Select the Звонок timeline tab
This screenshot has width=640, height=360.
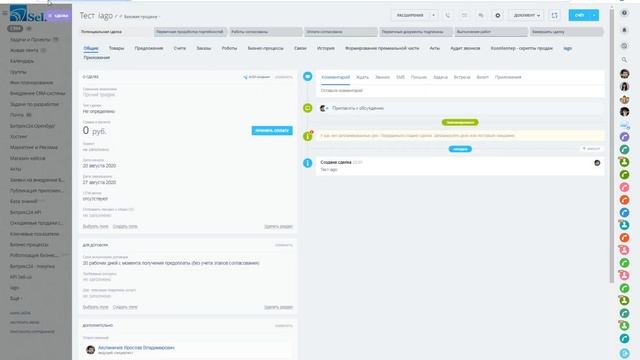(x=382, y=77)
